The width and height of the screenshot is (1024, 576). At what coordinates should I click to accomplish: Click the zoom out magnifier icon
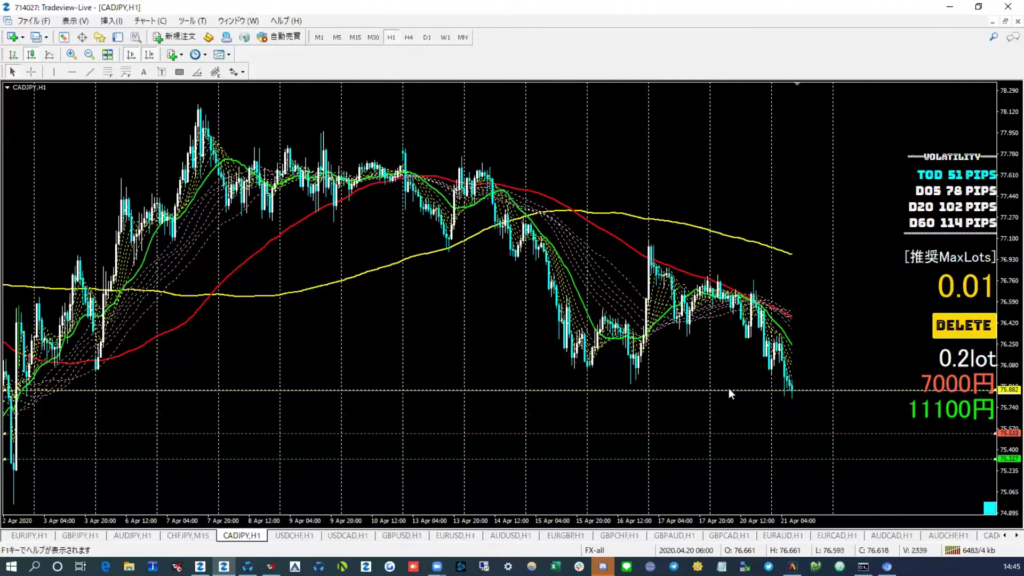coord(89,54)
